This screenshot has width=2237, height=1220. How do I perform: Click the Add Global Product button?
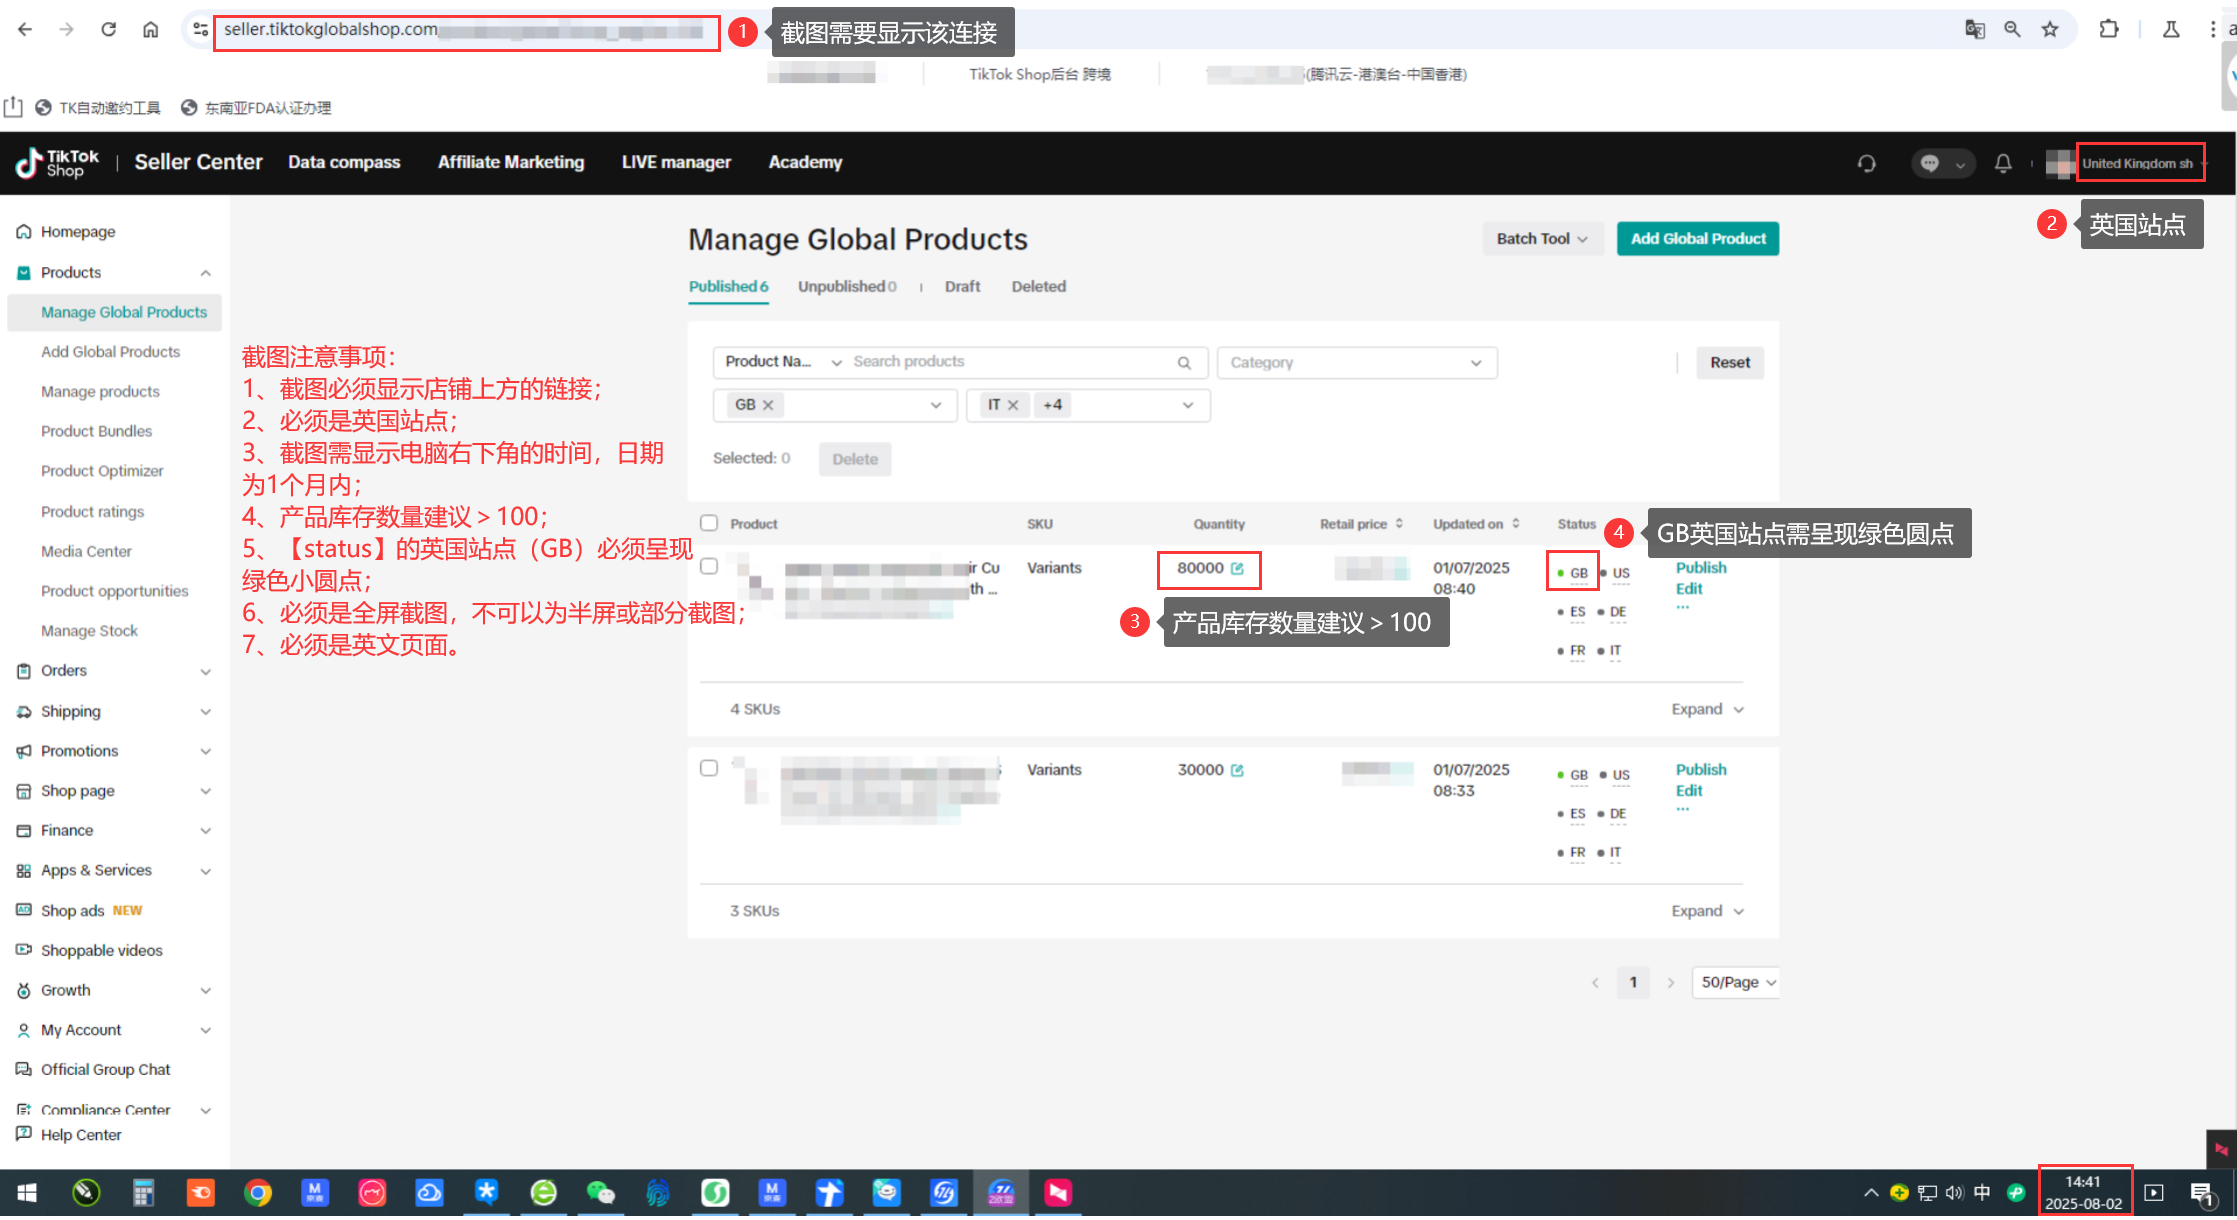(1697, 239)
